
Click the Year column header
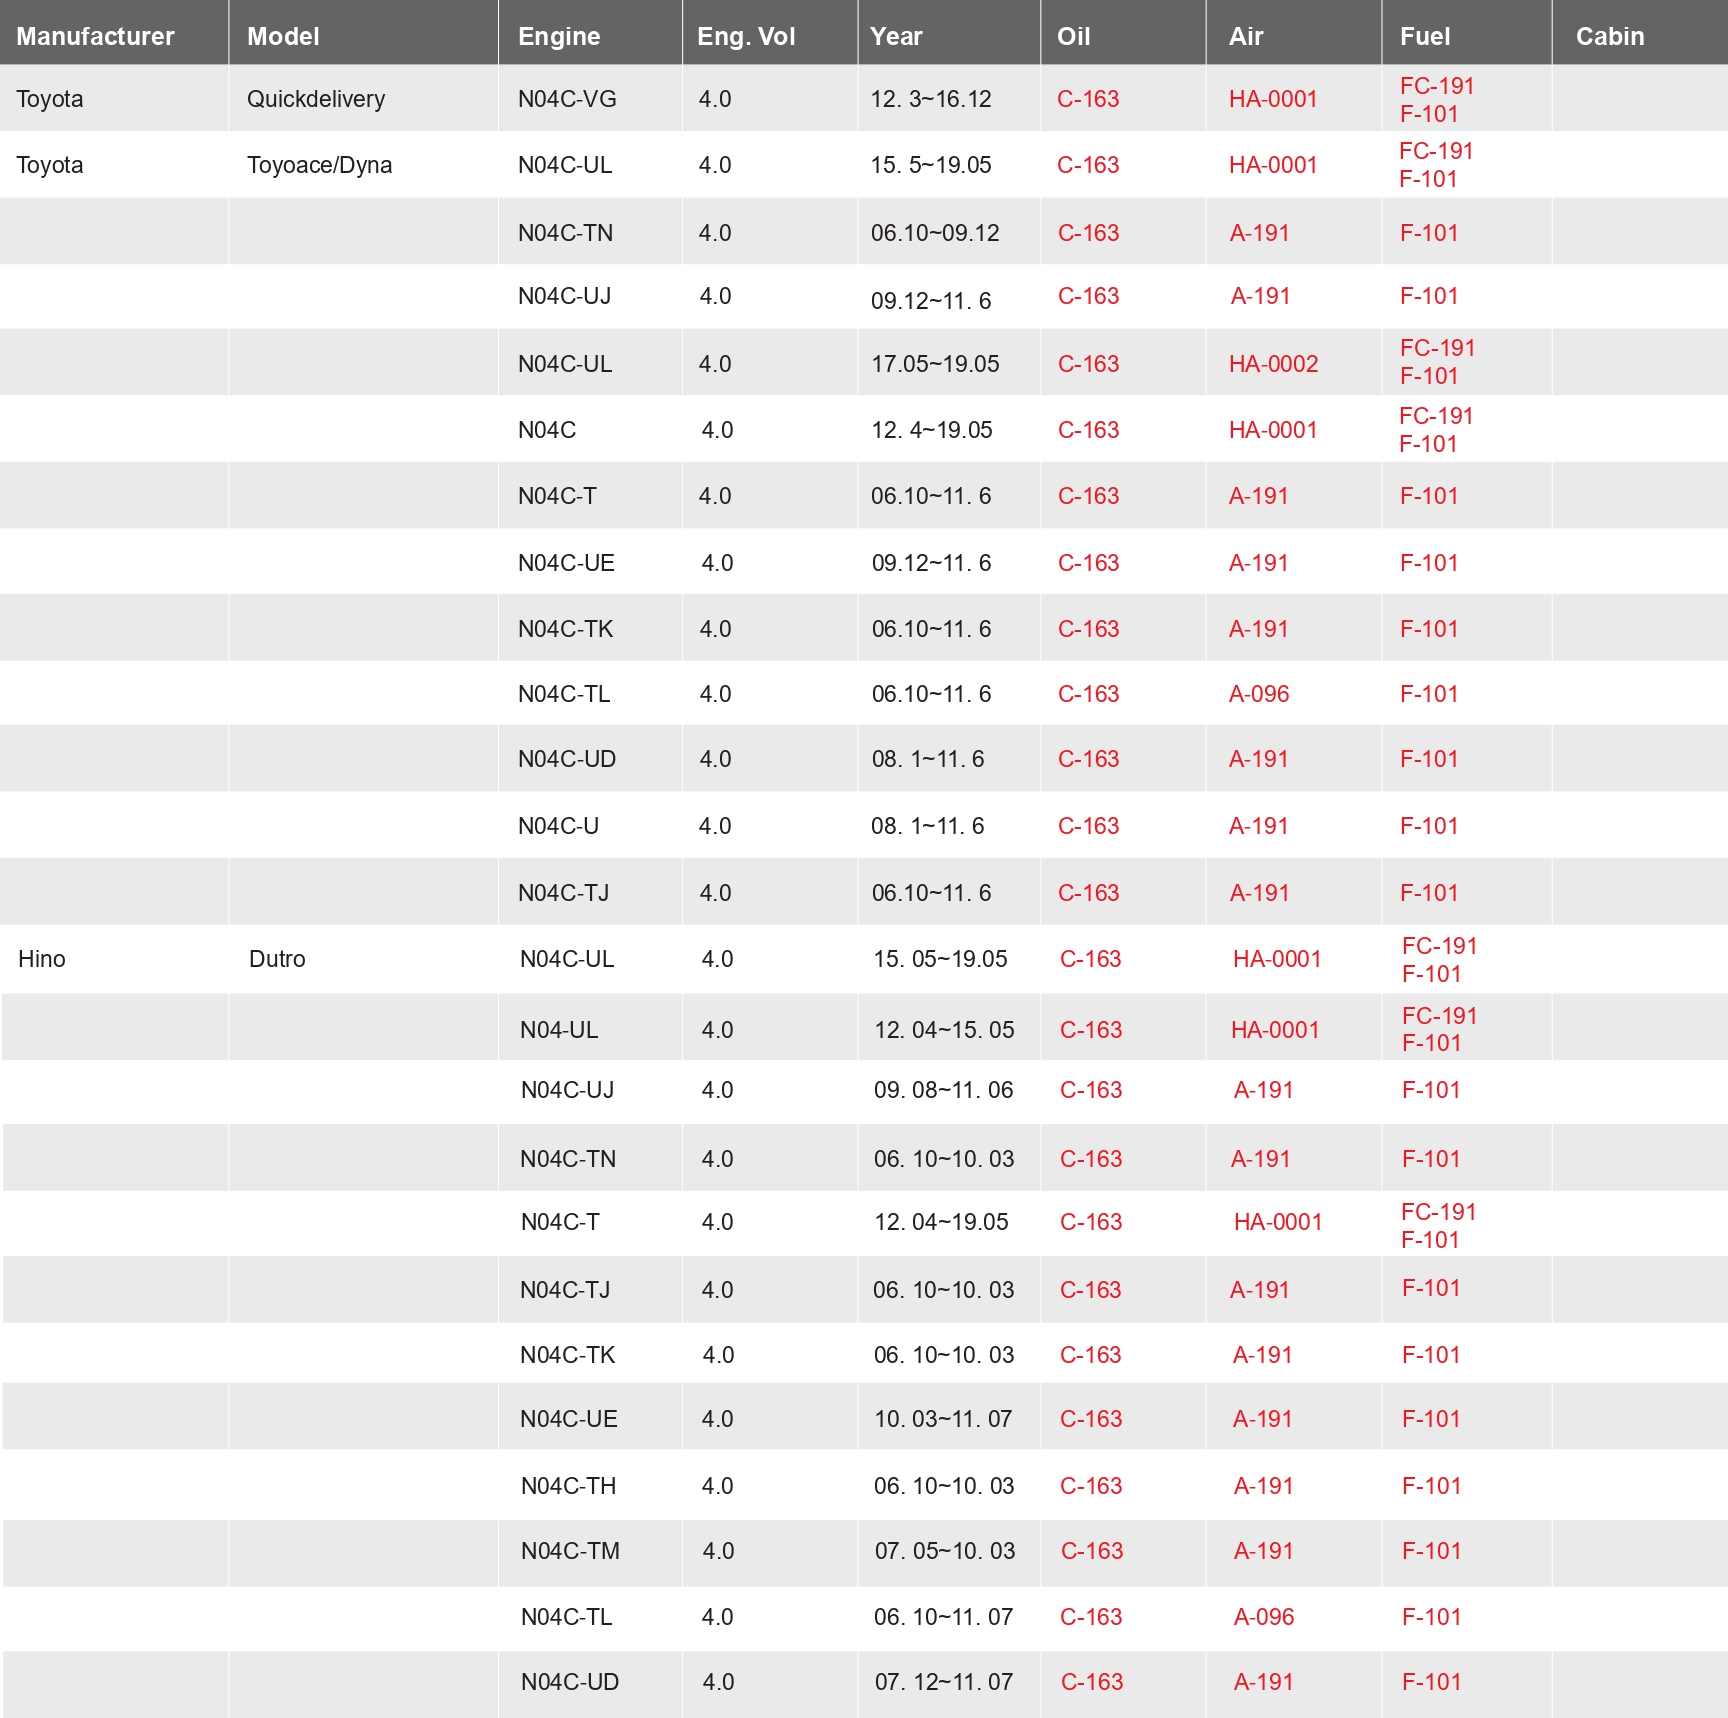pyautogui.click(x=896, y=36)
